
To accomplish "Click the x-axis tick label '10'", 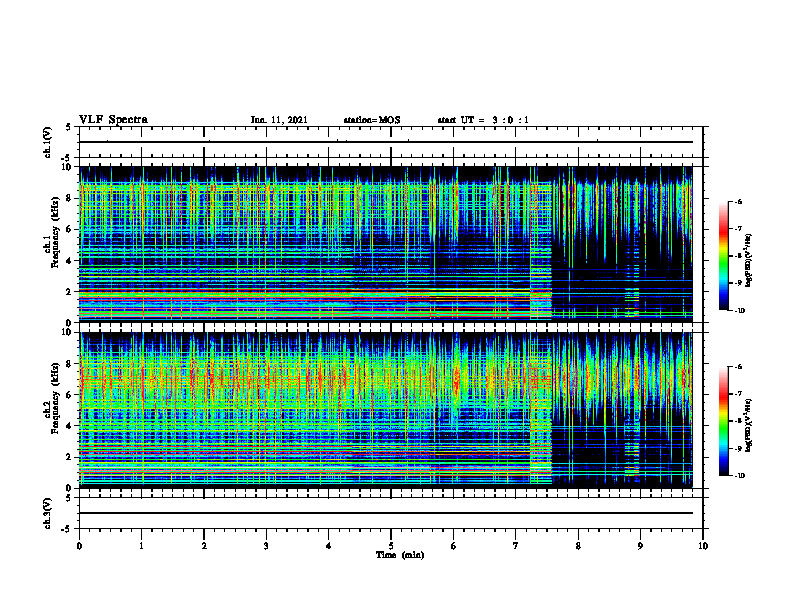I will pyautogui.click(x=703, y=546).
